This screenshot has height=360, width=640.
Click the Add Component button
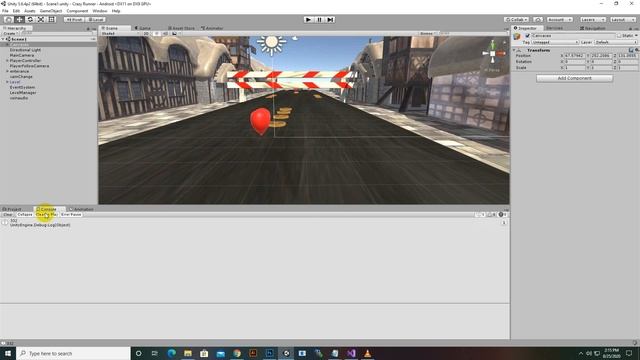574,78
